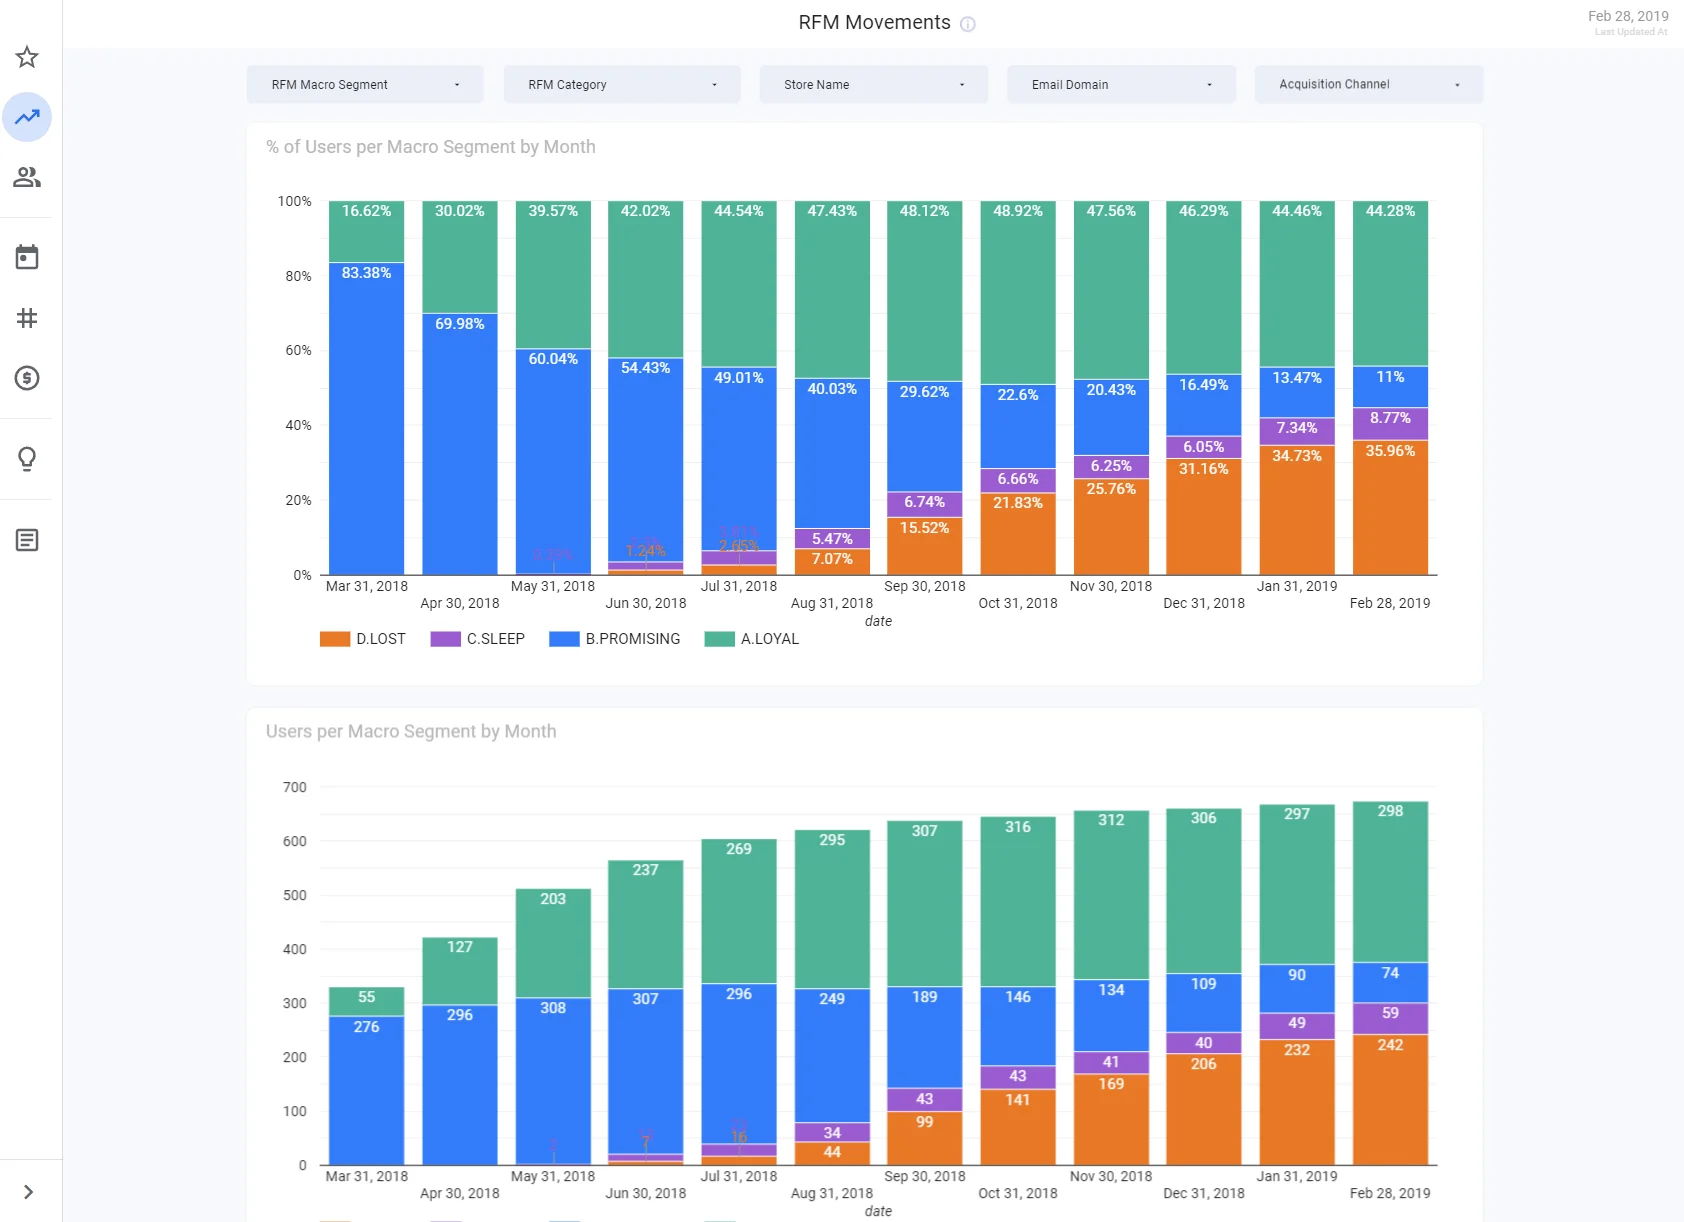Open the Email Domain dropdown
1684x1222 pixels.
pos(1121,85)
